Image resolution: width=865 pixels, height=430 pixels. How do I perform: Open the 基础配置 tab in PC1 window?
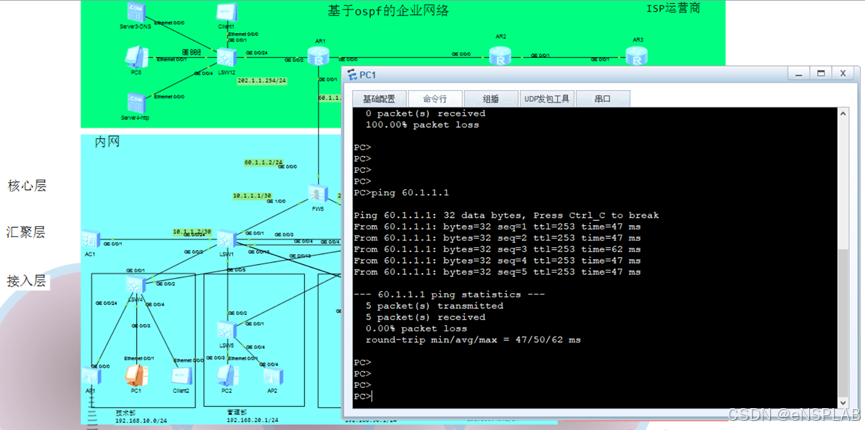pos(379,99)
